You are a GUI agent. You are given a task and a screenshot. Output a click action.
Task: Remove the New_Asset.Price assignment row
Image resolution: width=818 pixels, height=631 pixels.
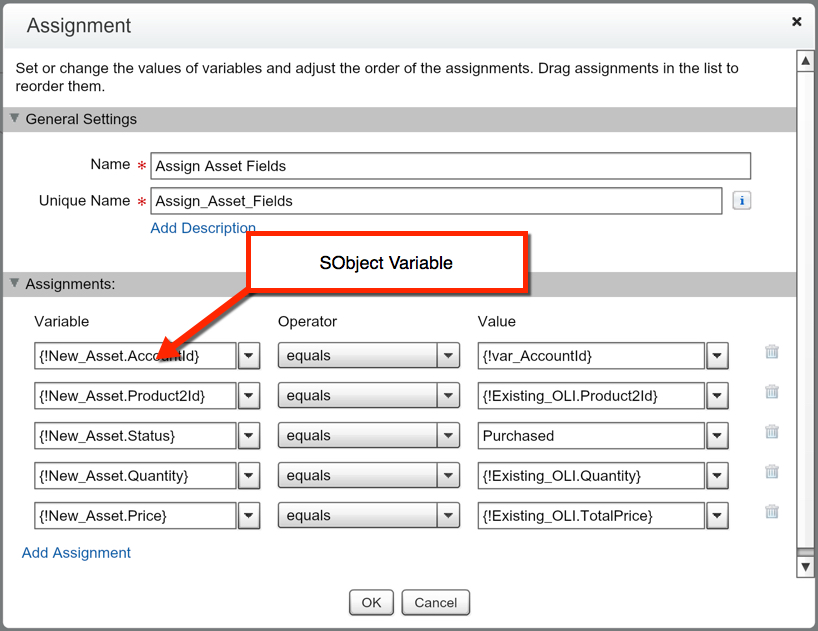pyautogui.click(x=772, y=512)
